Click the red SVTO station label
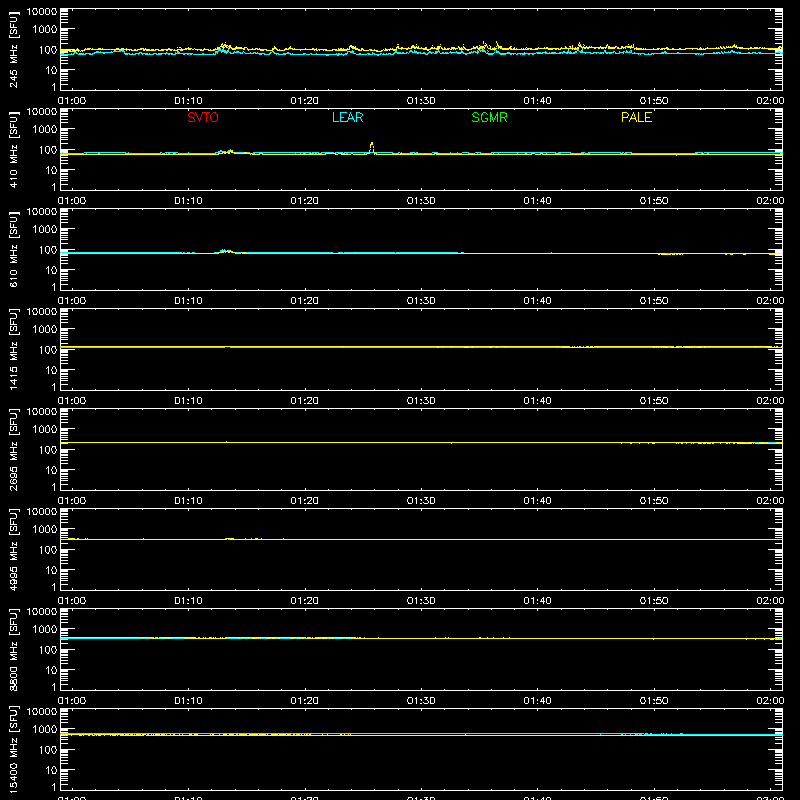This screenshot has width=800, height=800. pos(203,117)
